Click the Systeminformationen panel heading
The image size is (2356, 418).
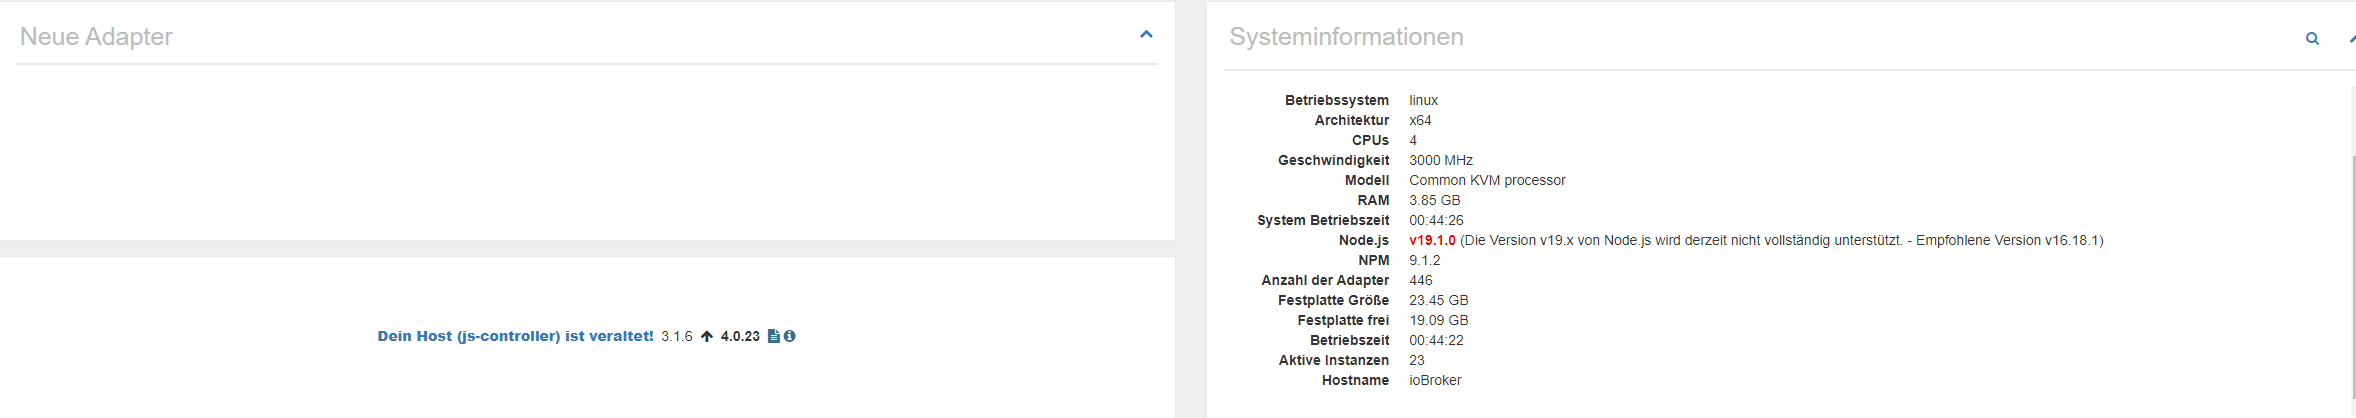(1346, 37)
